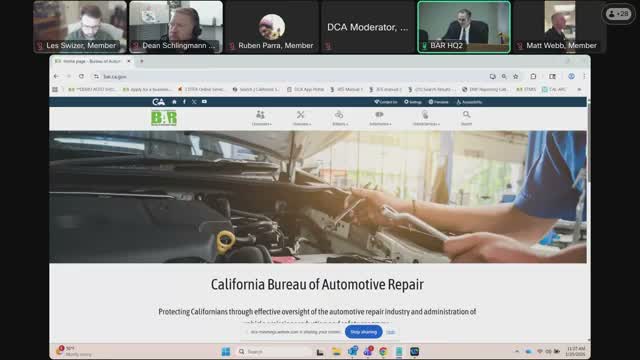640x360 pixels.
Task: Open the Translate link
Action: point(438,102)
